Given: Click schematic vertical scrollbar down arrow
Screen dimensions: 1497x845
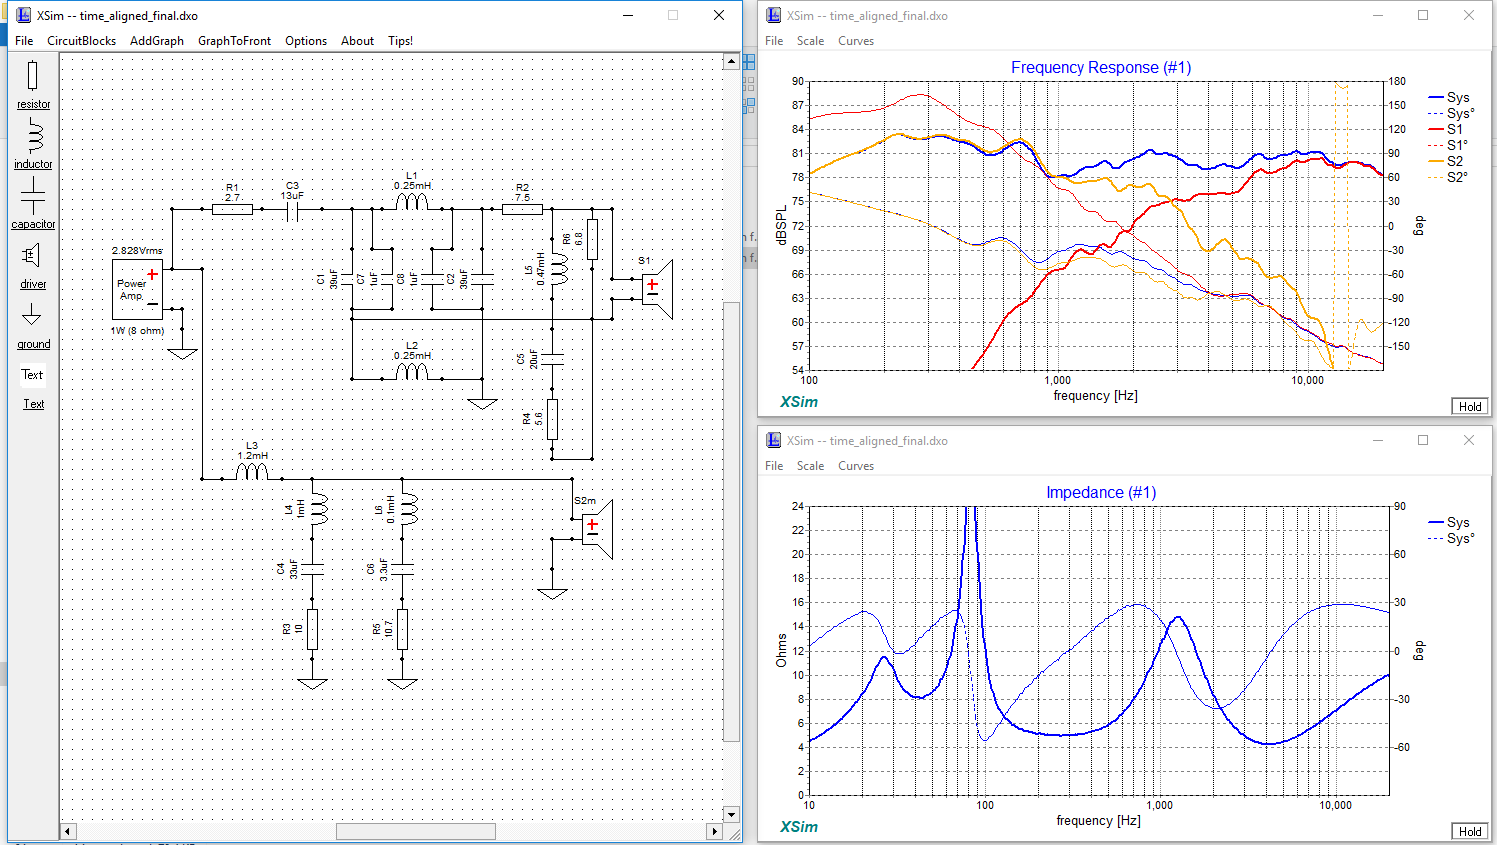Looking at the screenshot, I should [731, 814].
